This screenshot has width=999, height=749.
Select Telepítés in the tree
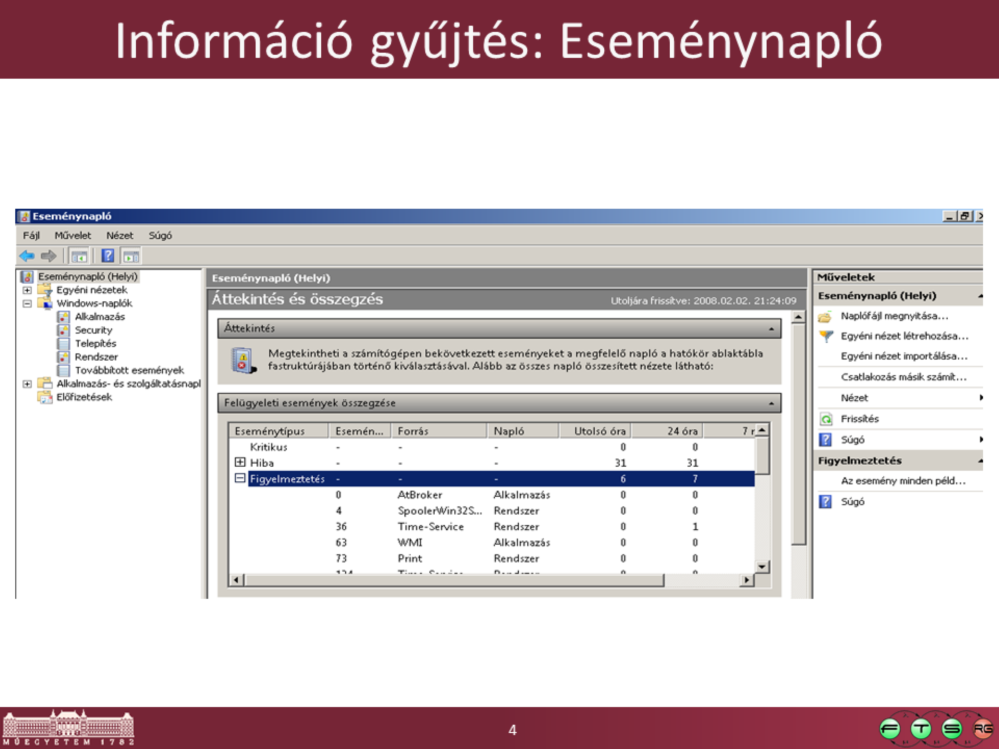[x=96, y=343]
